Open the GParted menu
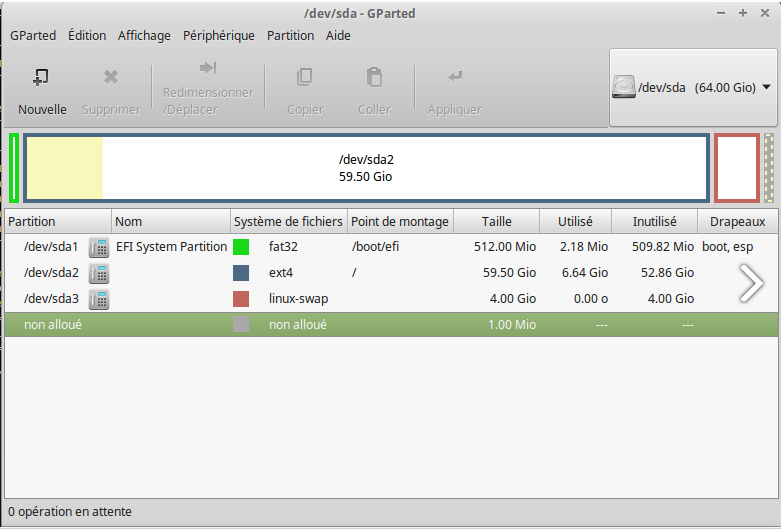 click(x=33, y=35)
